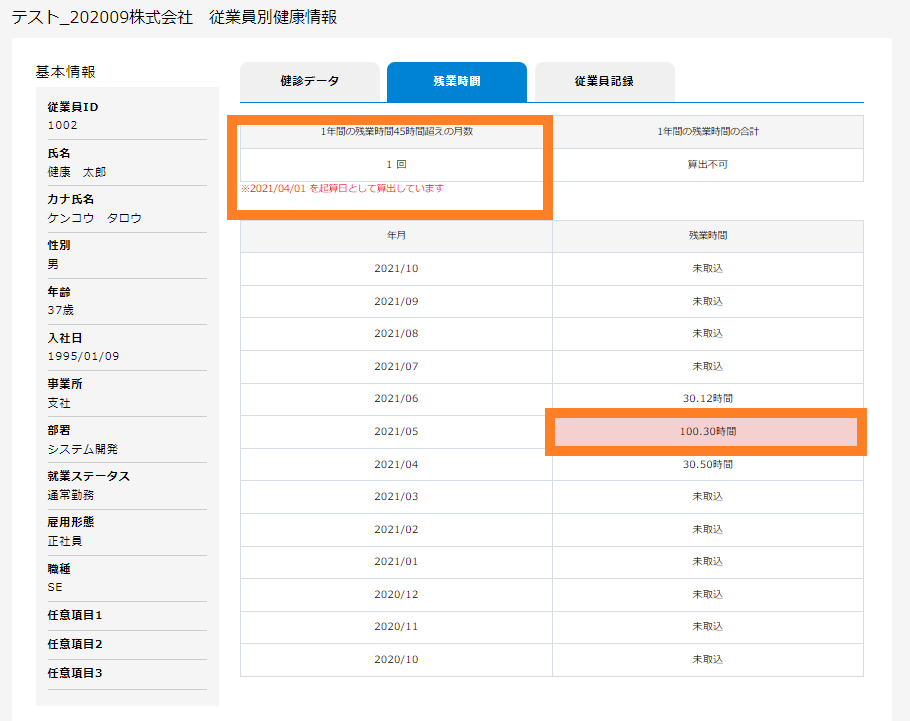Click the 1年間の残業時間45時間超えの月数 header
The width and height of the screenshot is (910, 721).
pos(396,131)
